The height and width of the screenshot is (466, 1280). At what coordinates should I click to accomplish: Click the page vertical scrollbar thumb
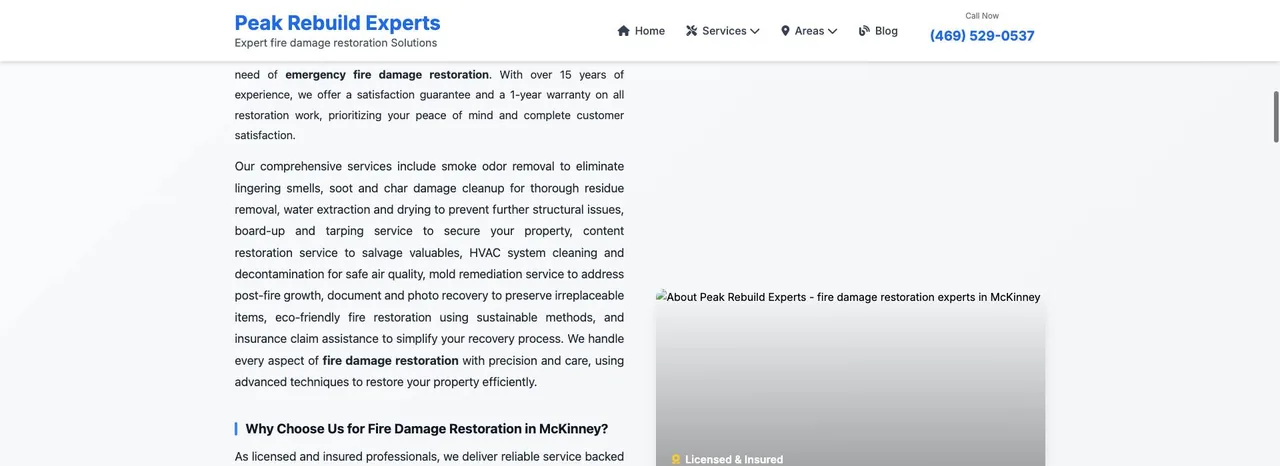pos(1276,116)
